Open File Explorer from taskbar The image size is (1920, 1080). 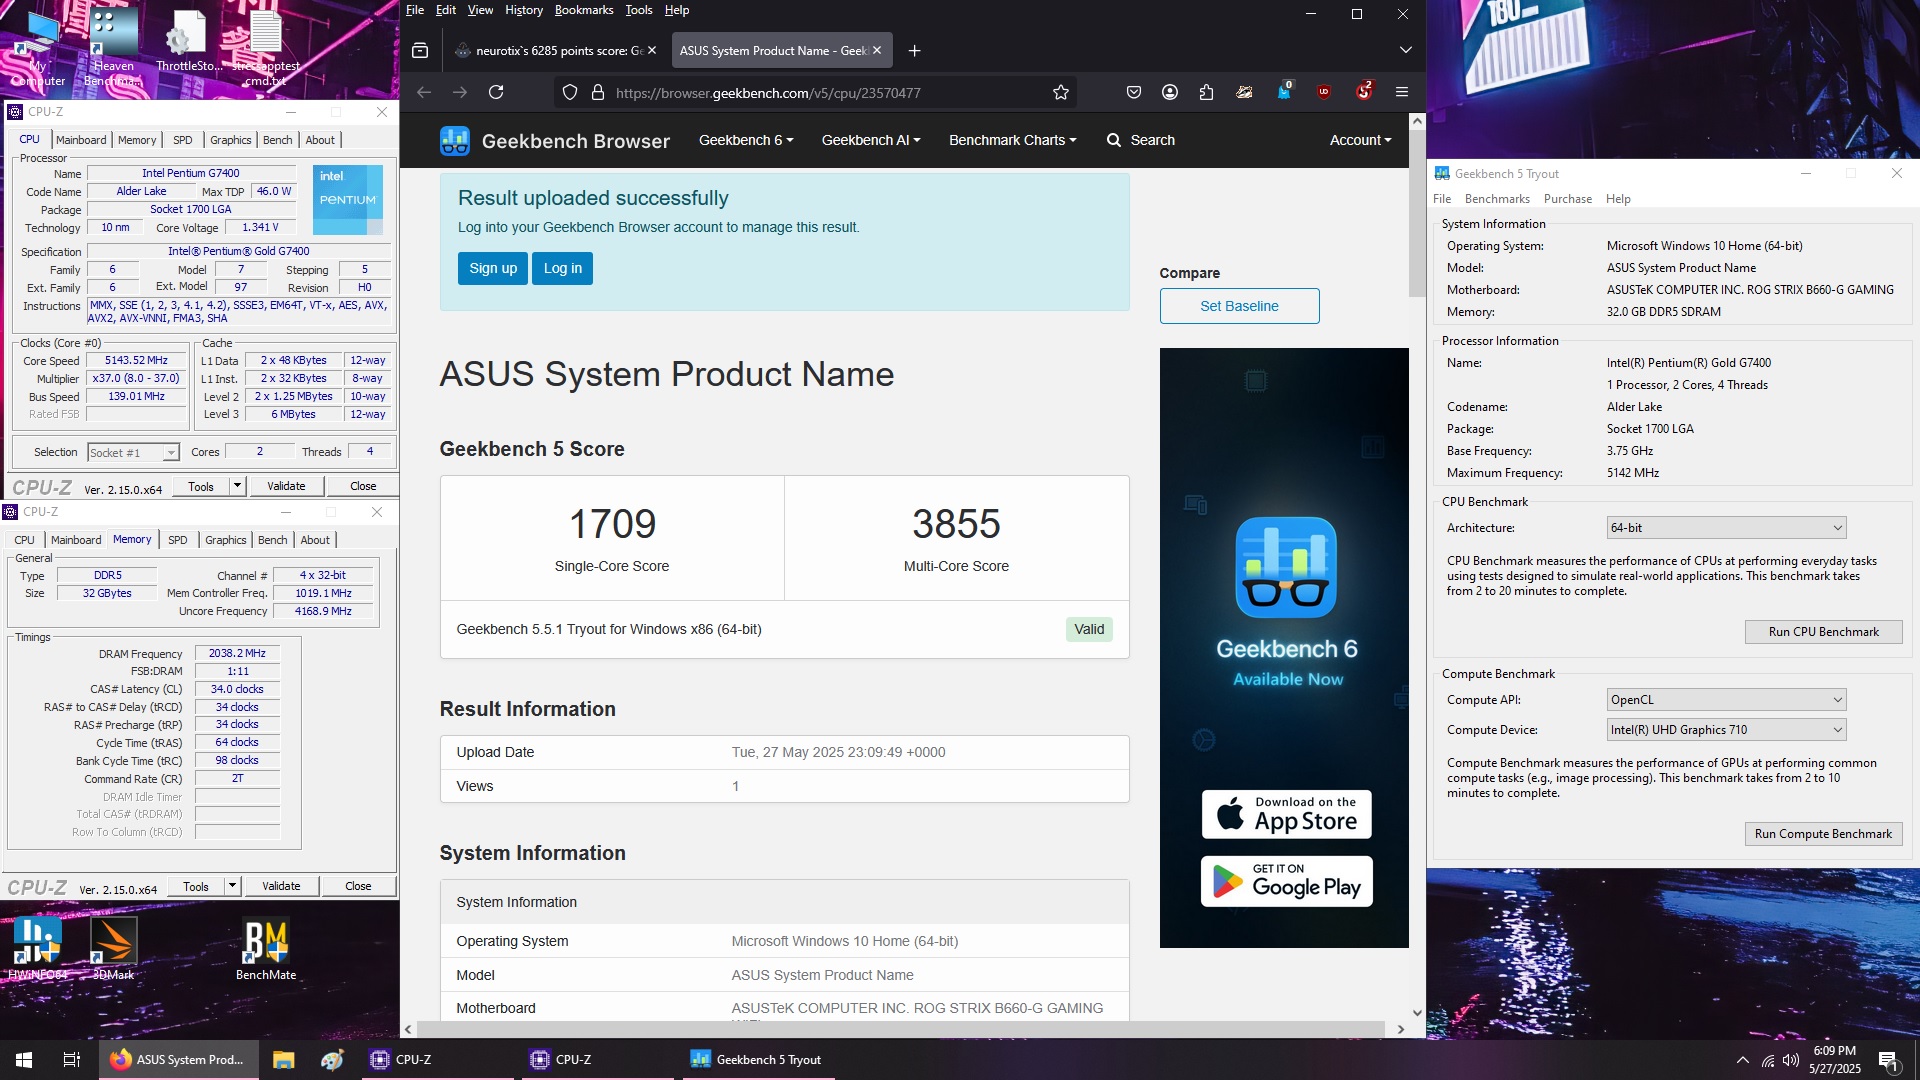tap(284, 1060)
